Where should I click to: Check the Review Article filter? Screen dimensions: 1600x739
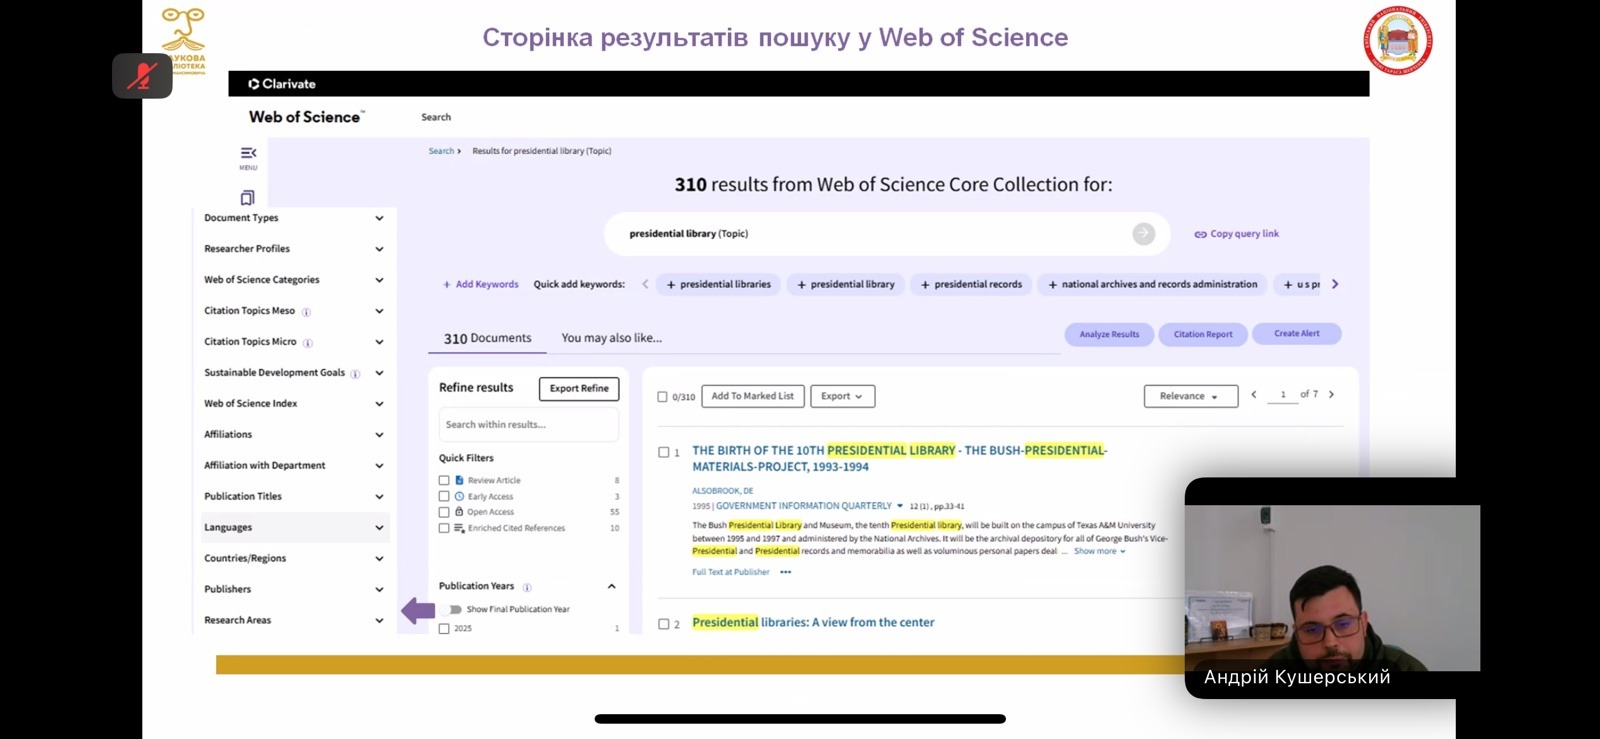pos(444,481)
